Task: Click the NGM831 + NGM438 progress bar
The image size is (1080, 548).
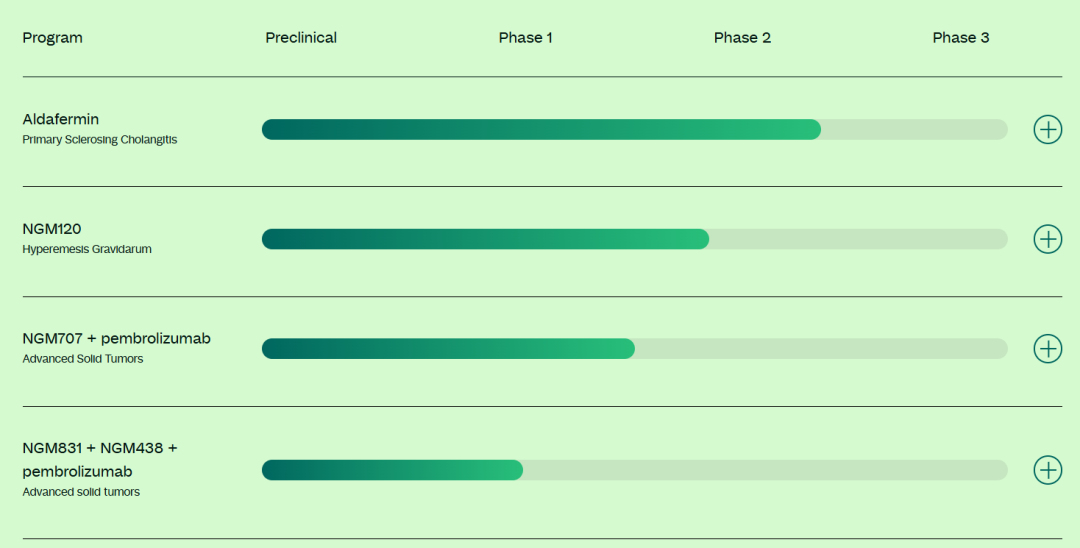Action: pos(392,470)
